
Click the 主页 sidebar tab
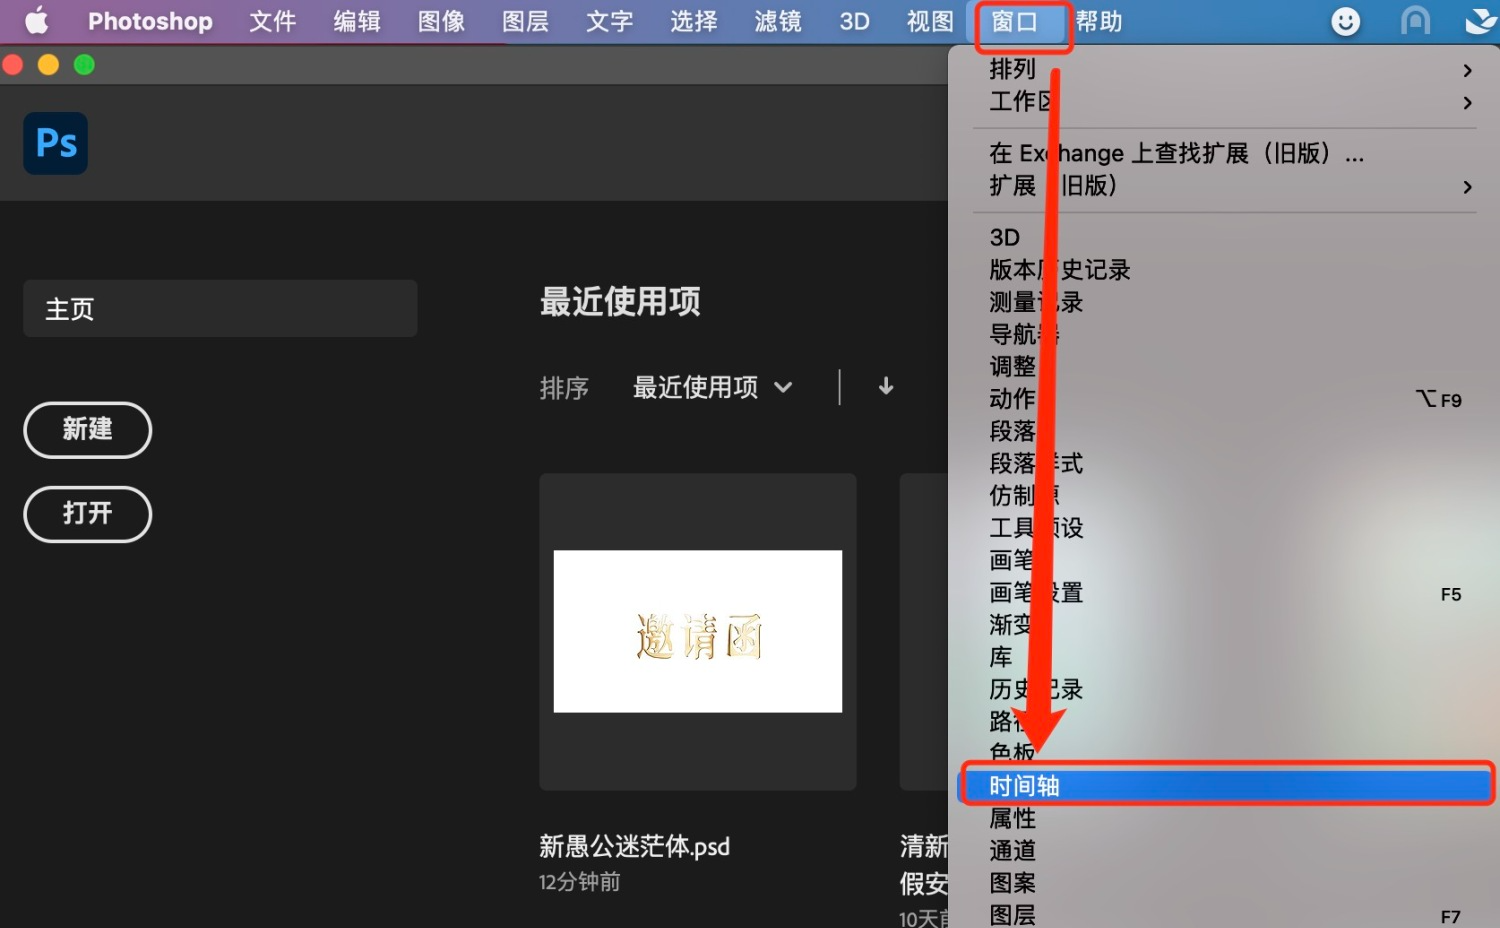220,308
